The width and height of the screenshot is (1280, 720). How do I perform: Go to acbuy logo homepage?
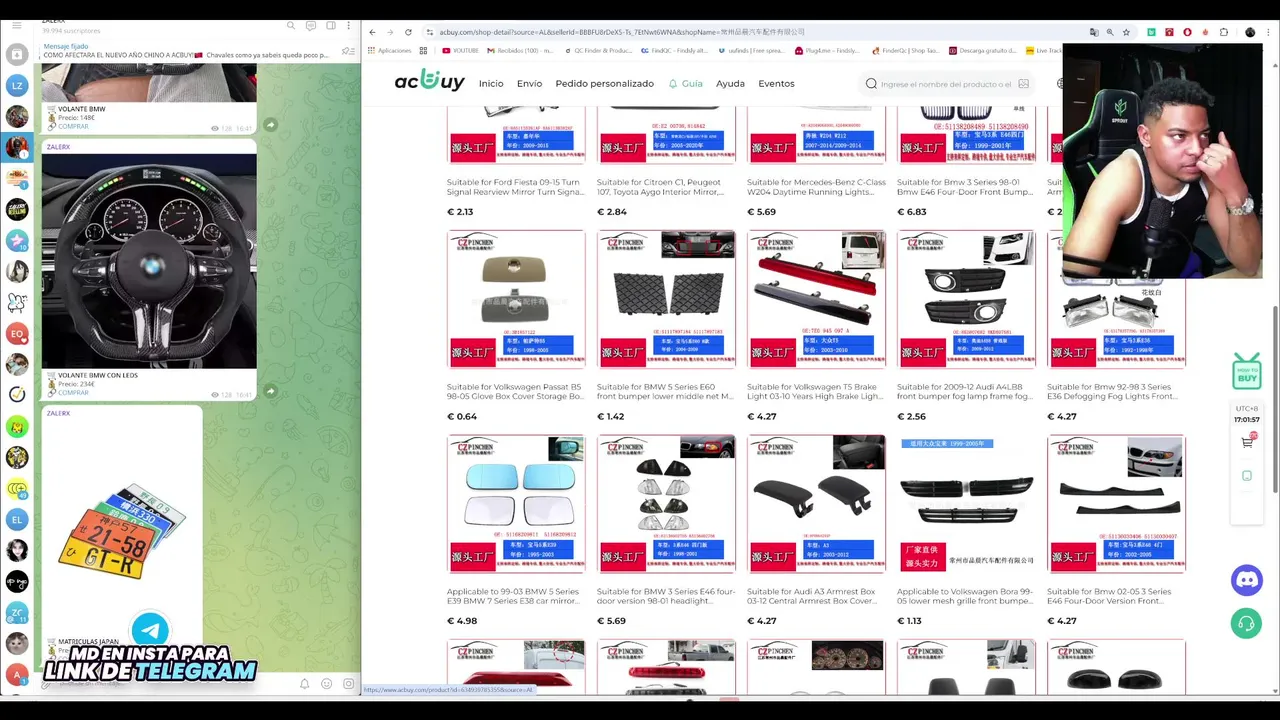click(429, 81)
